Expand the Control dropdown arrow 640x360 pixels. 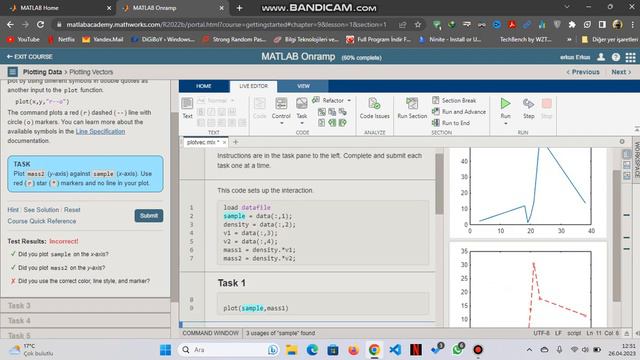[281, 123]
